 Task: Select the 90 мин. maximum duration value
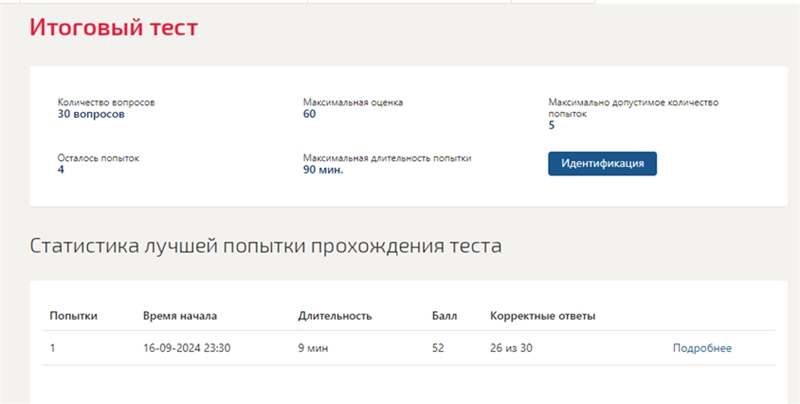click(323, 170)
